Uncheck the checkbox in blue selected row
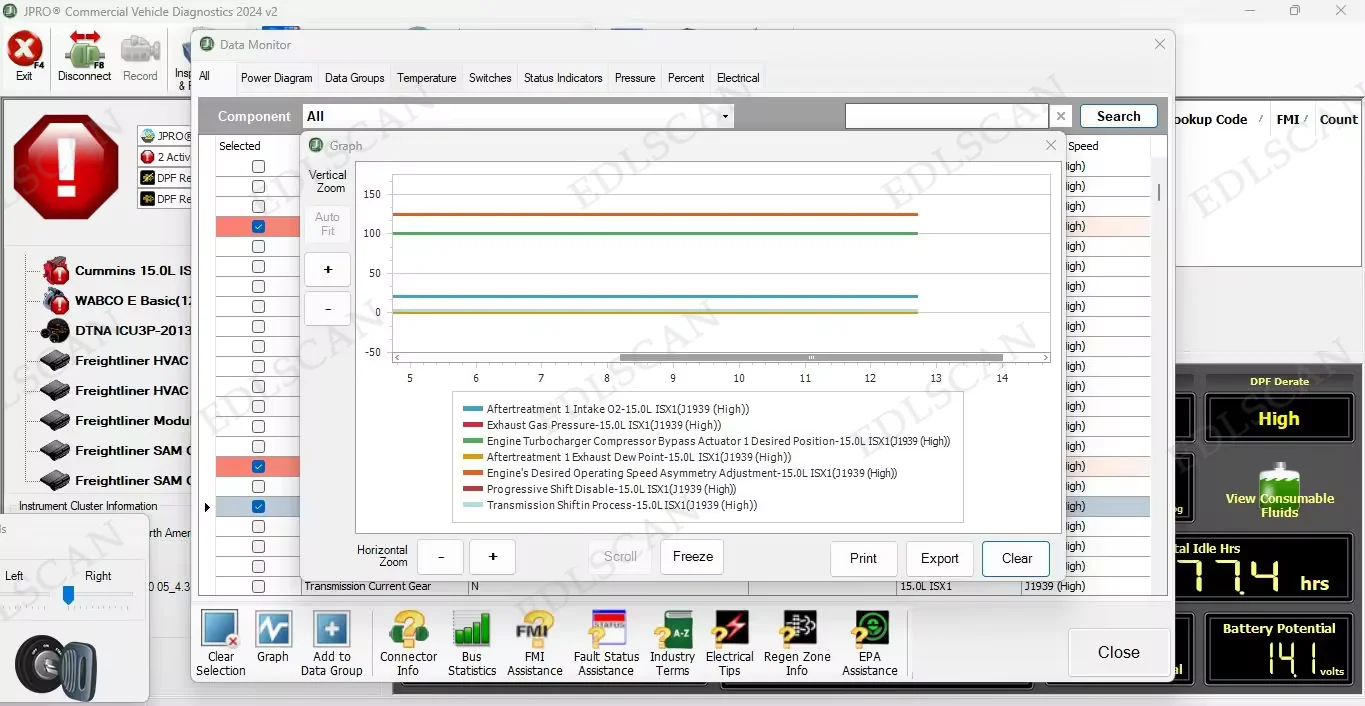1365x706 pixels. [258, 507]
